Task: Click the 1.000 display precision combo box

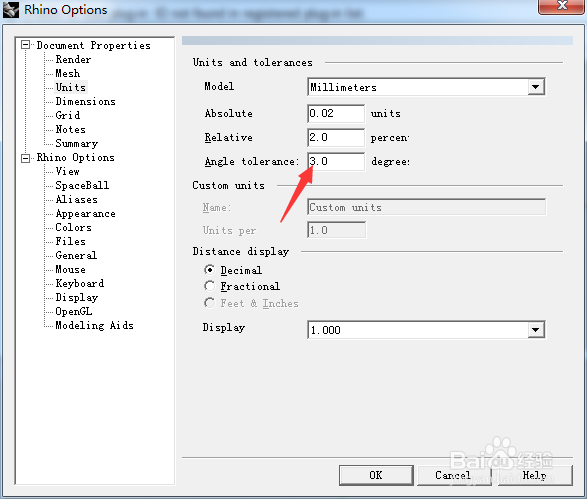Action: pos(426,330)
